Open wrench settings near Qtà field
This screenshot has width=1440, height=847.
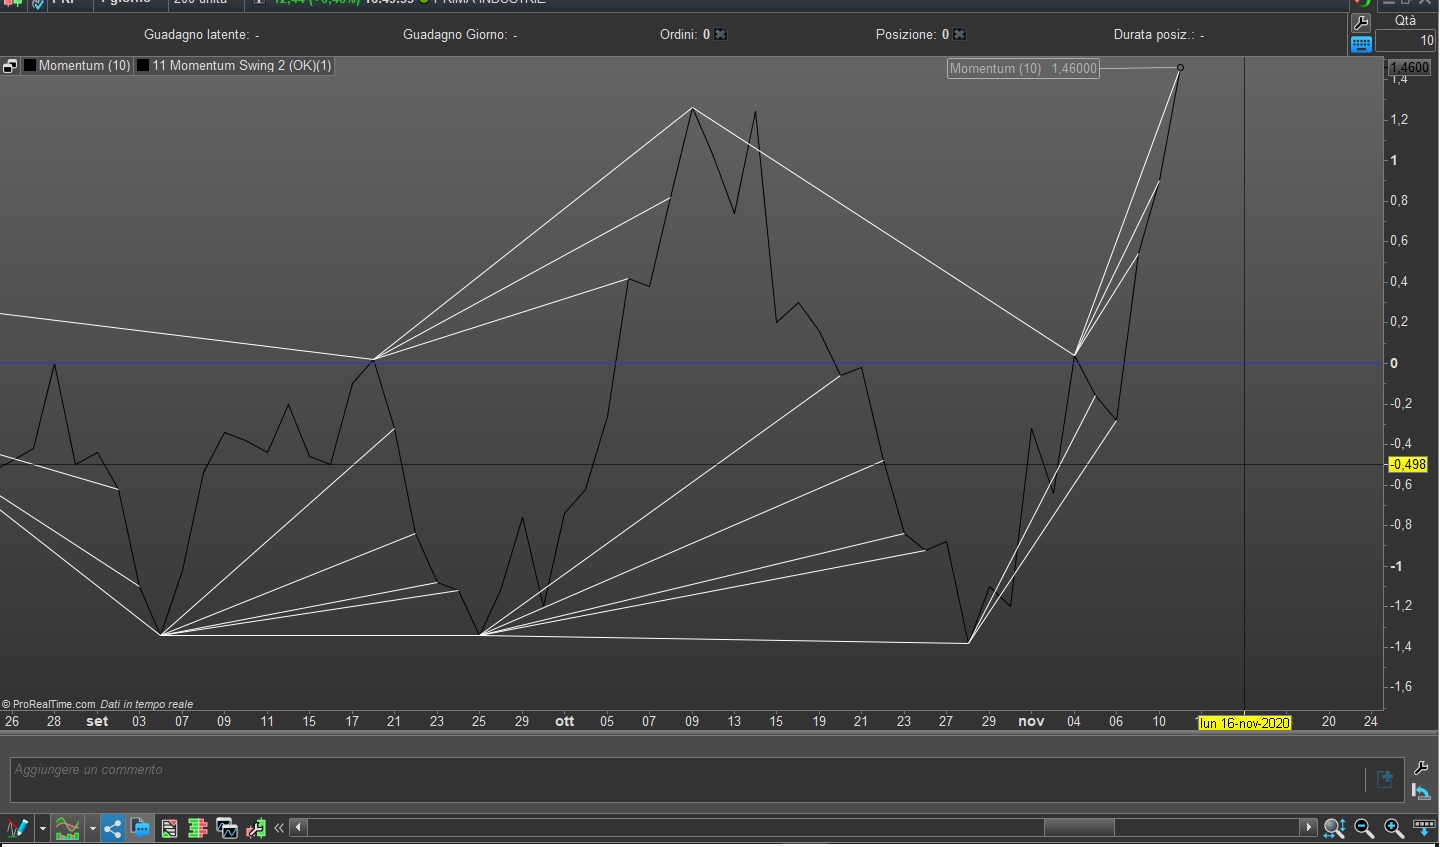[1360, 22]
